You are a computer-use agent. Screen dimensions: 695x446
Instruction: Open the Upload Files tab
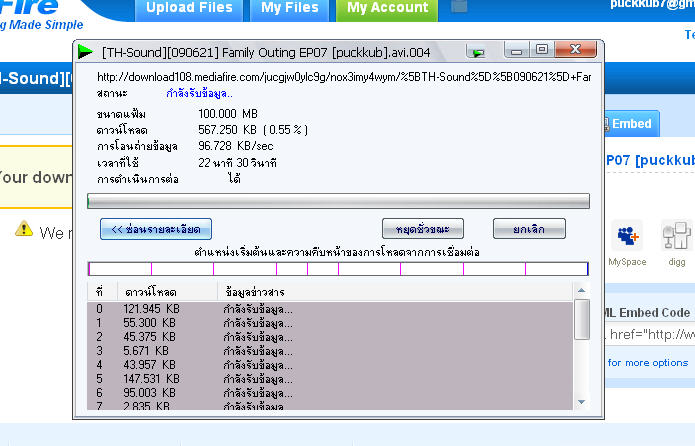click(x=189, y=8)
